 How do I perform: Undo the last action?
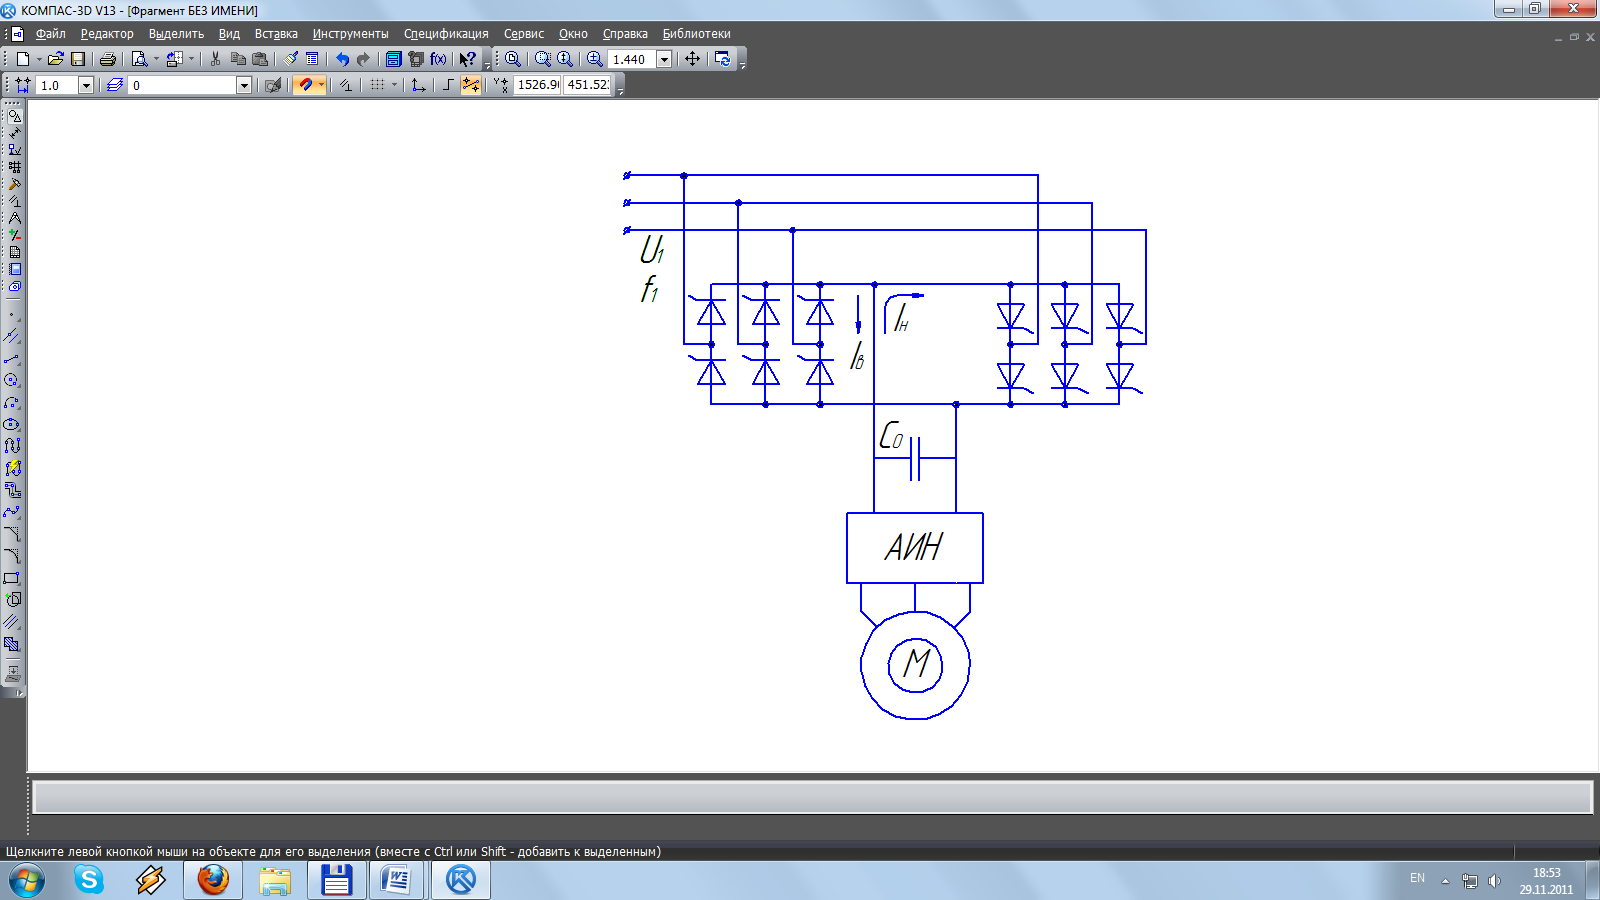coord(342,59)
